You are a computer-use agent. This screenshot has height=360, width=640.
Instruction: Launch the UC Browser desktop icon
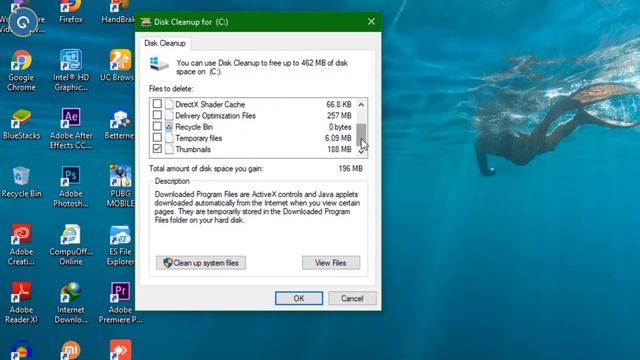click(118, 65)
